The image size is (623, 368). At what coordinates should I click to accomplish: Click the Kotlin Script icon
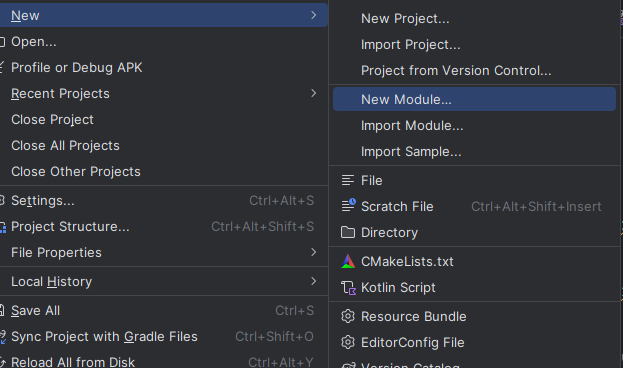pyautogui.click(x=348, y=288)
